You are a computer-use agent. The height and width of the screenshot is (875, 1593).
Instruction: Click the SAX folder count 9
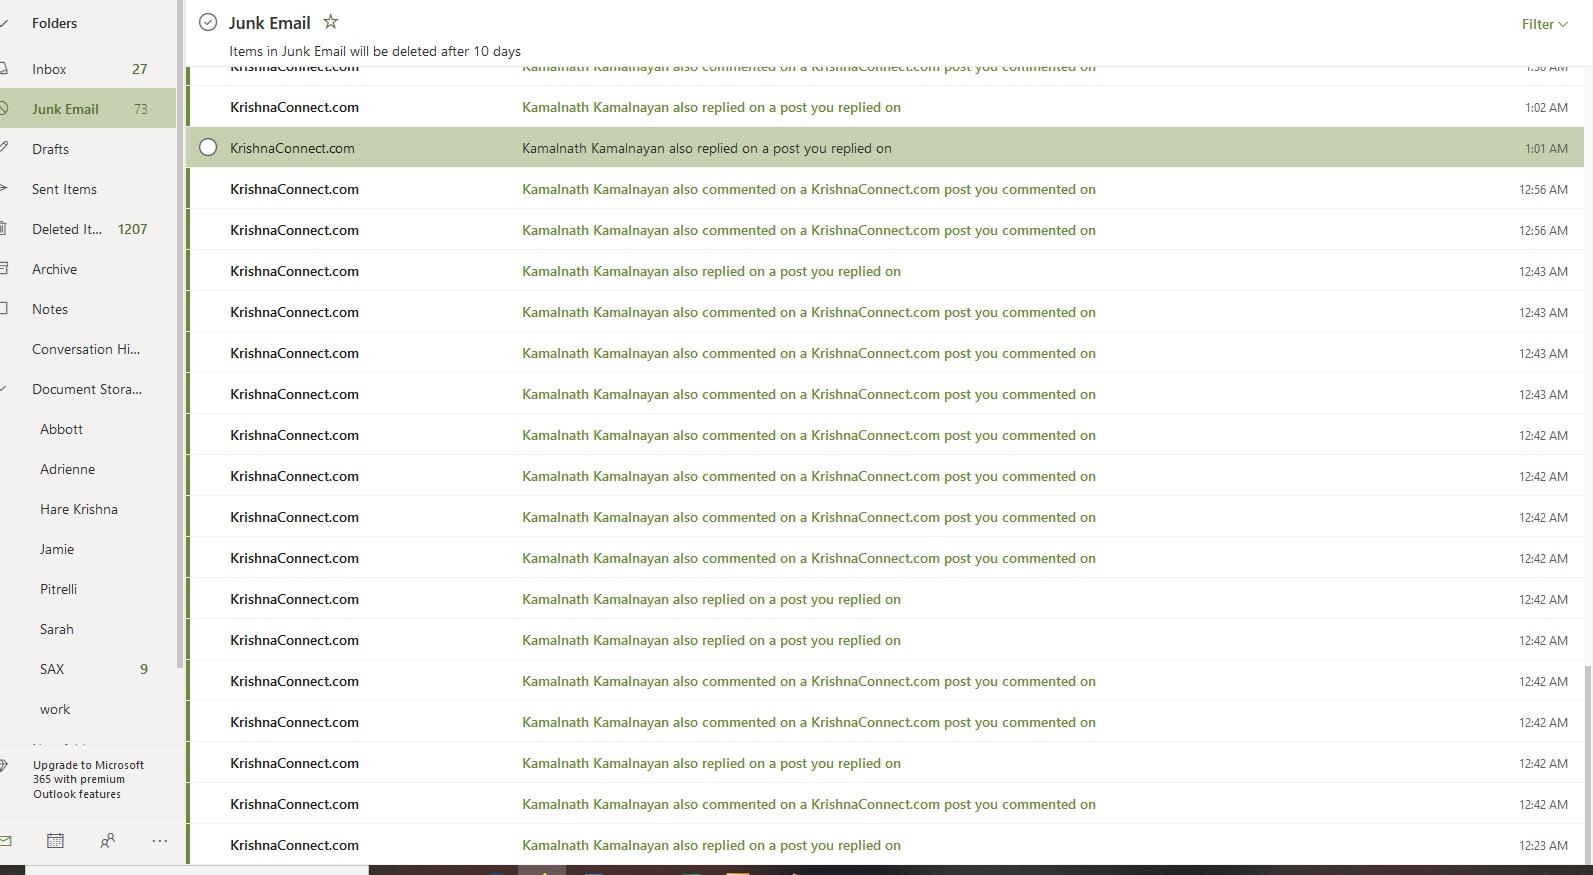point(143,669)
